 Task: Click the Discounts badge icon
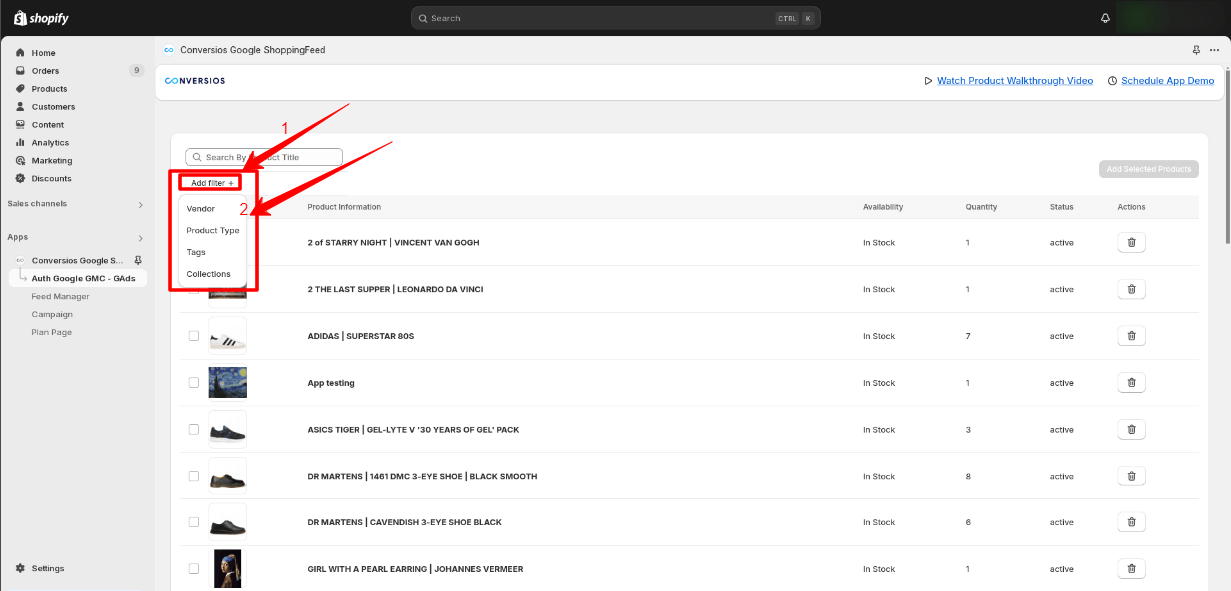tap(20, 179)
